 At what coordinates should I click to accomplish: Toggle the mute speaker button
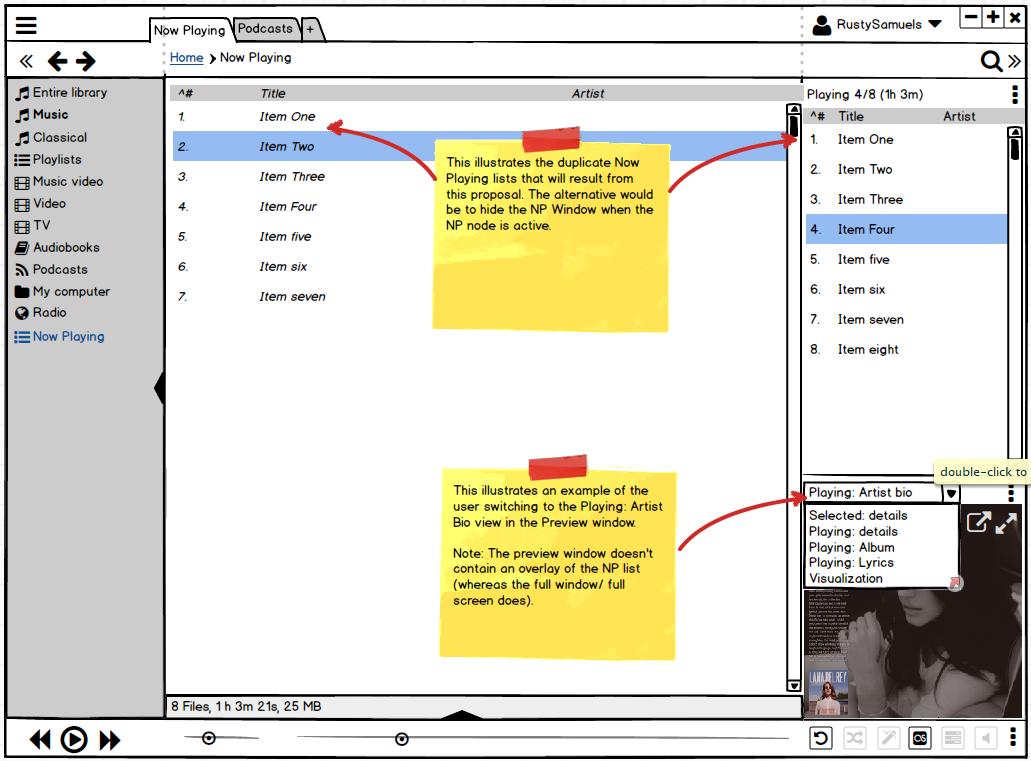pos(986,739)
